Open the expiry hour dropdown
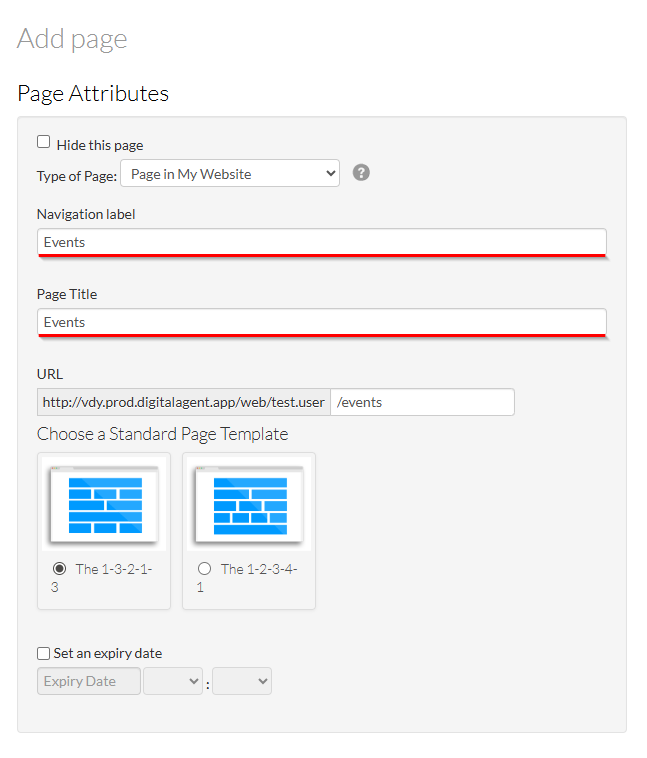This screenshot has height=758, width=647. point(173,681)
